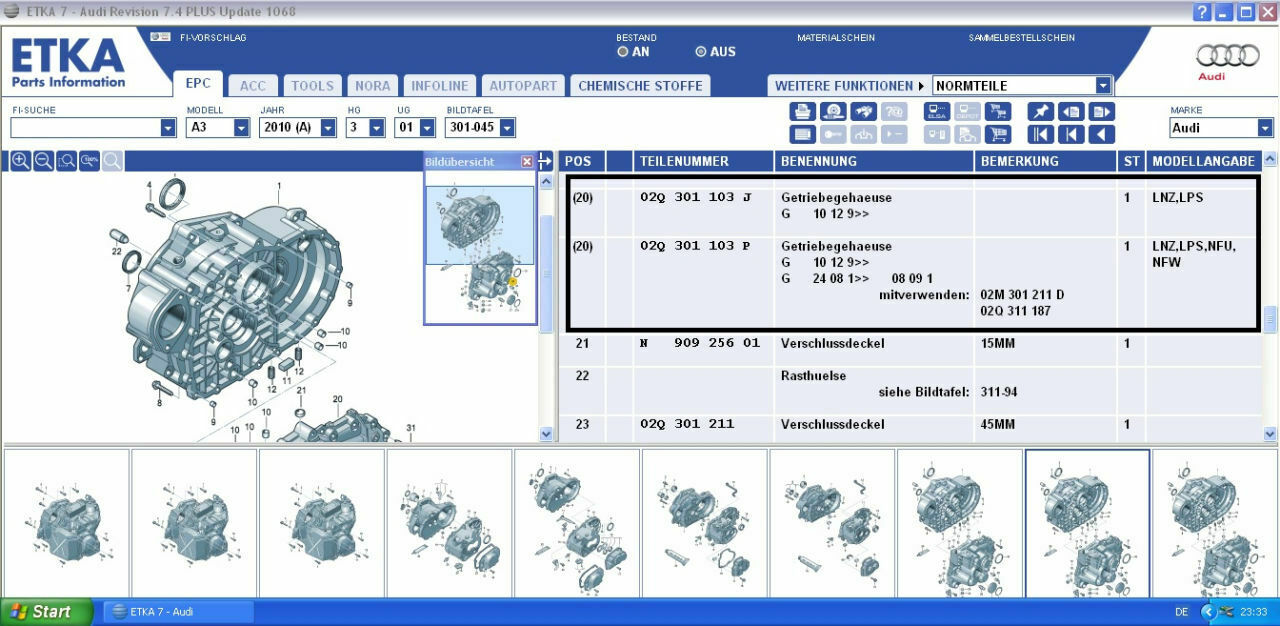Switch to the EPC tab
This screenshot has width=1280, height=626.
(198, 85)
